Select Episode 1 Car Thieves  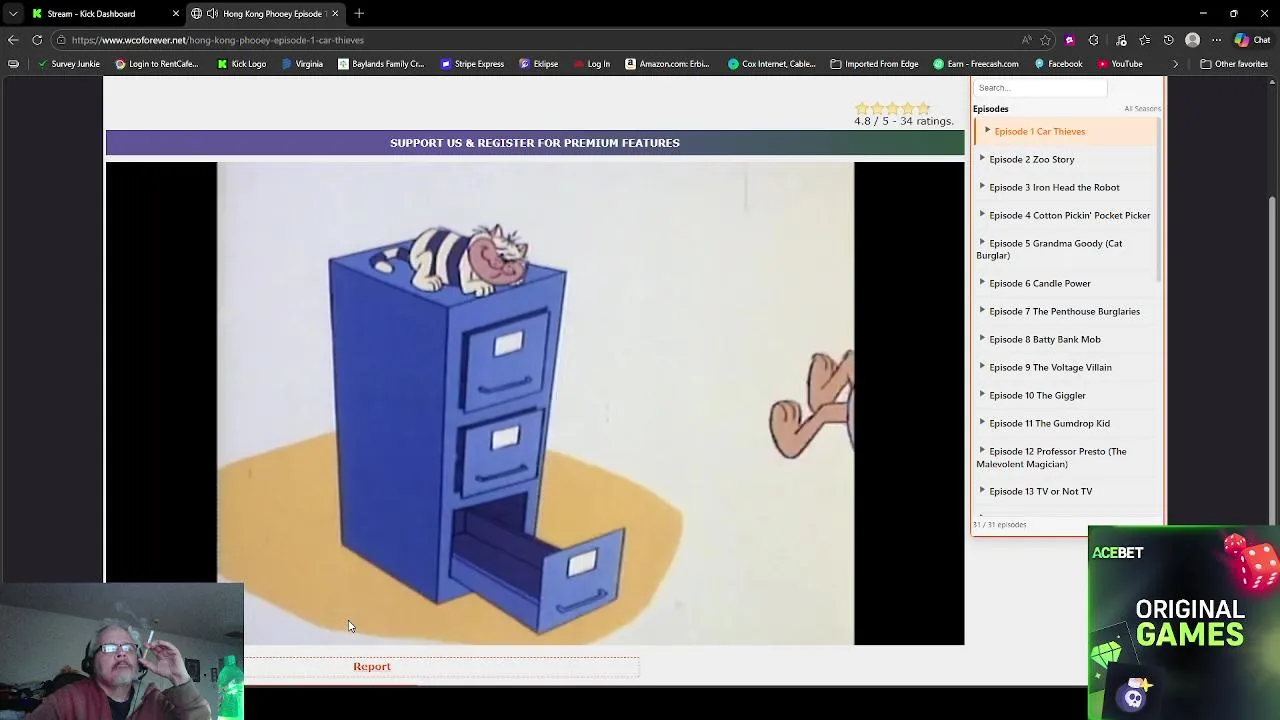(x=1065, y=131)
